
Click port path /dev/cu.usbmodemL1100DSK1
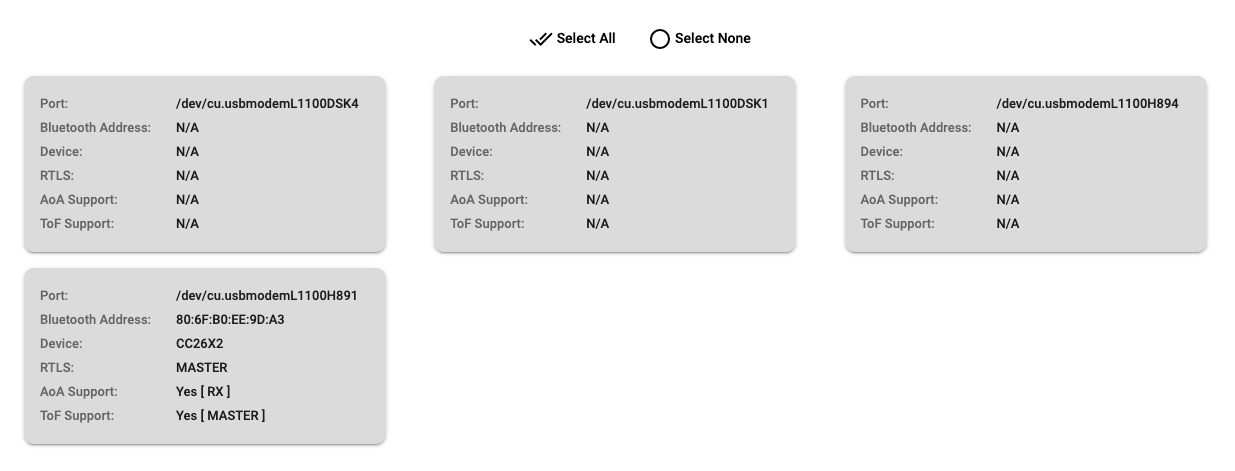[677, 104]
